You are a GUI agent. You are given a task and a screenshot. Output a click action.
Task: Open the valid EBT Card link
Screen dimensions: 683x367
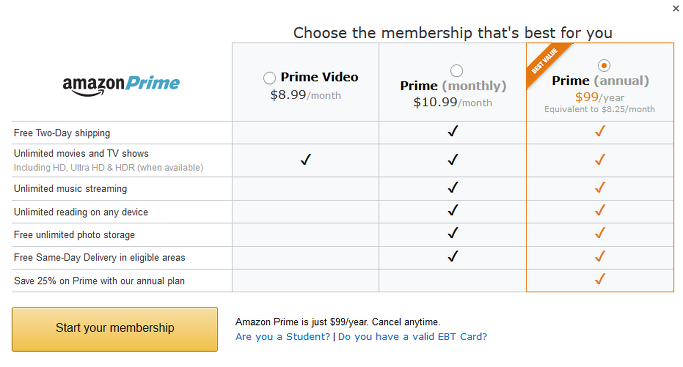point(413,337)
